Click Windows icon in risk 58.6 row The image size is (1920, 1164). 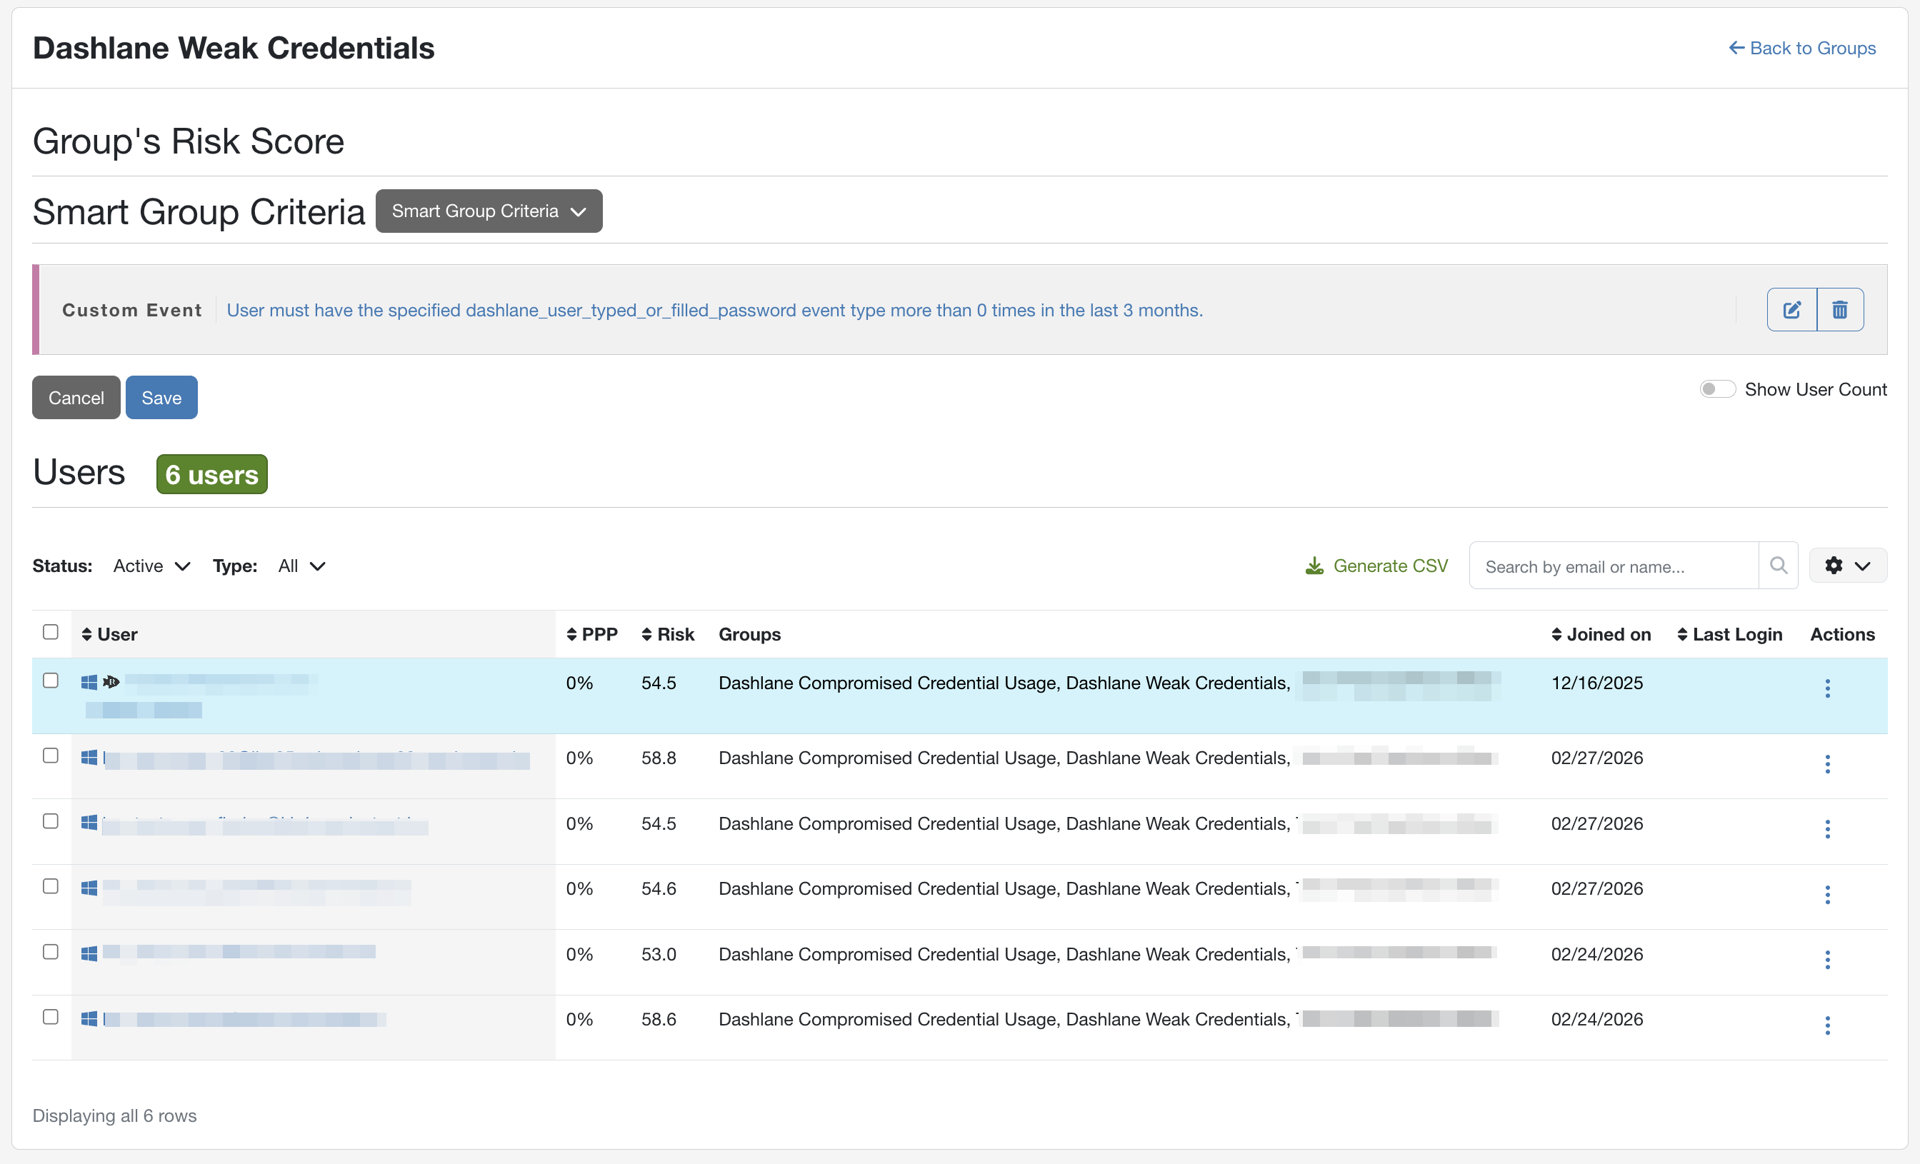coord(89,1019)
